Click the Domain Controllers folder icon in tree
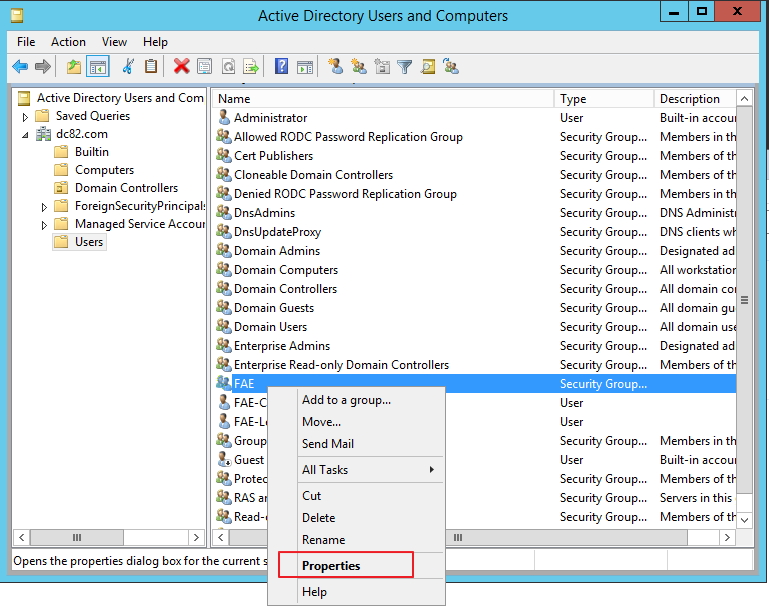The image size is (769, 608). pyautogui.click(x=61, y=188)
